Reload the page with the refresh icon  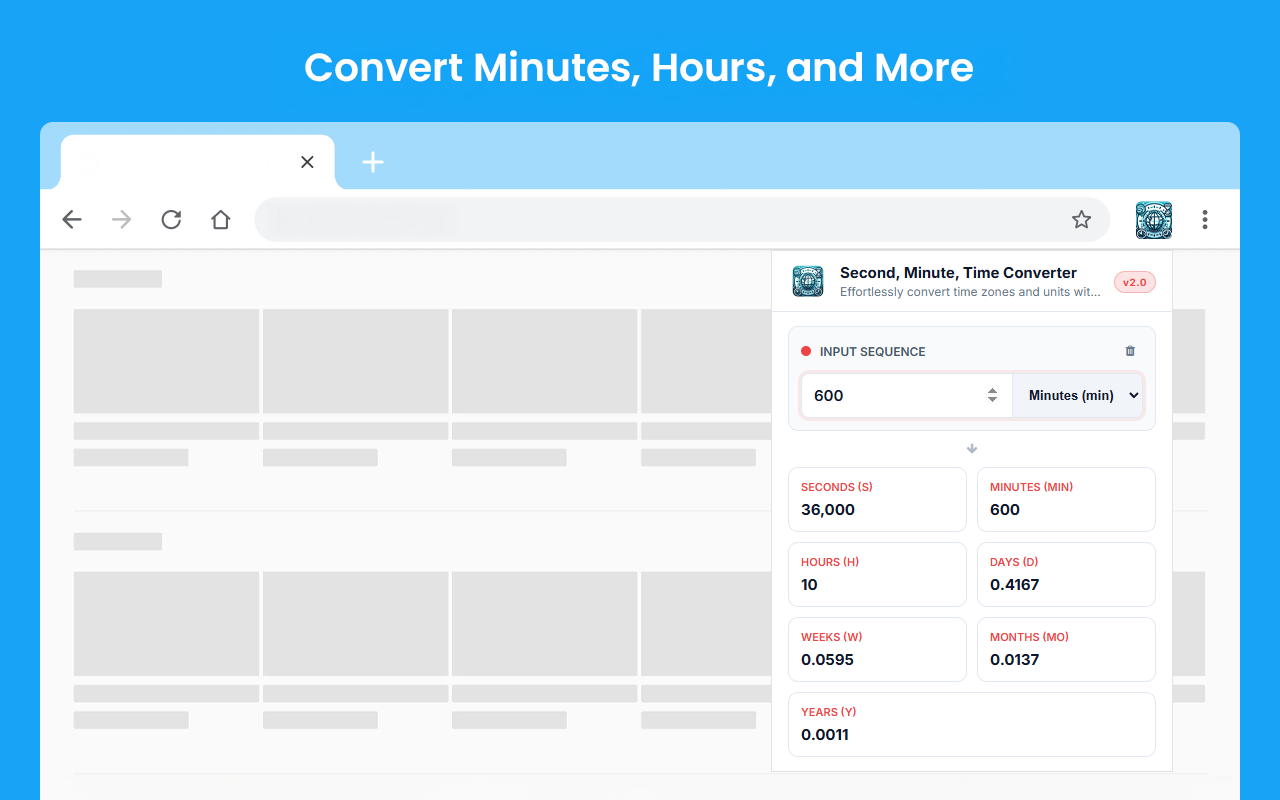[x=171, y=220]
